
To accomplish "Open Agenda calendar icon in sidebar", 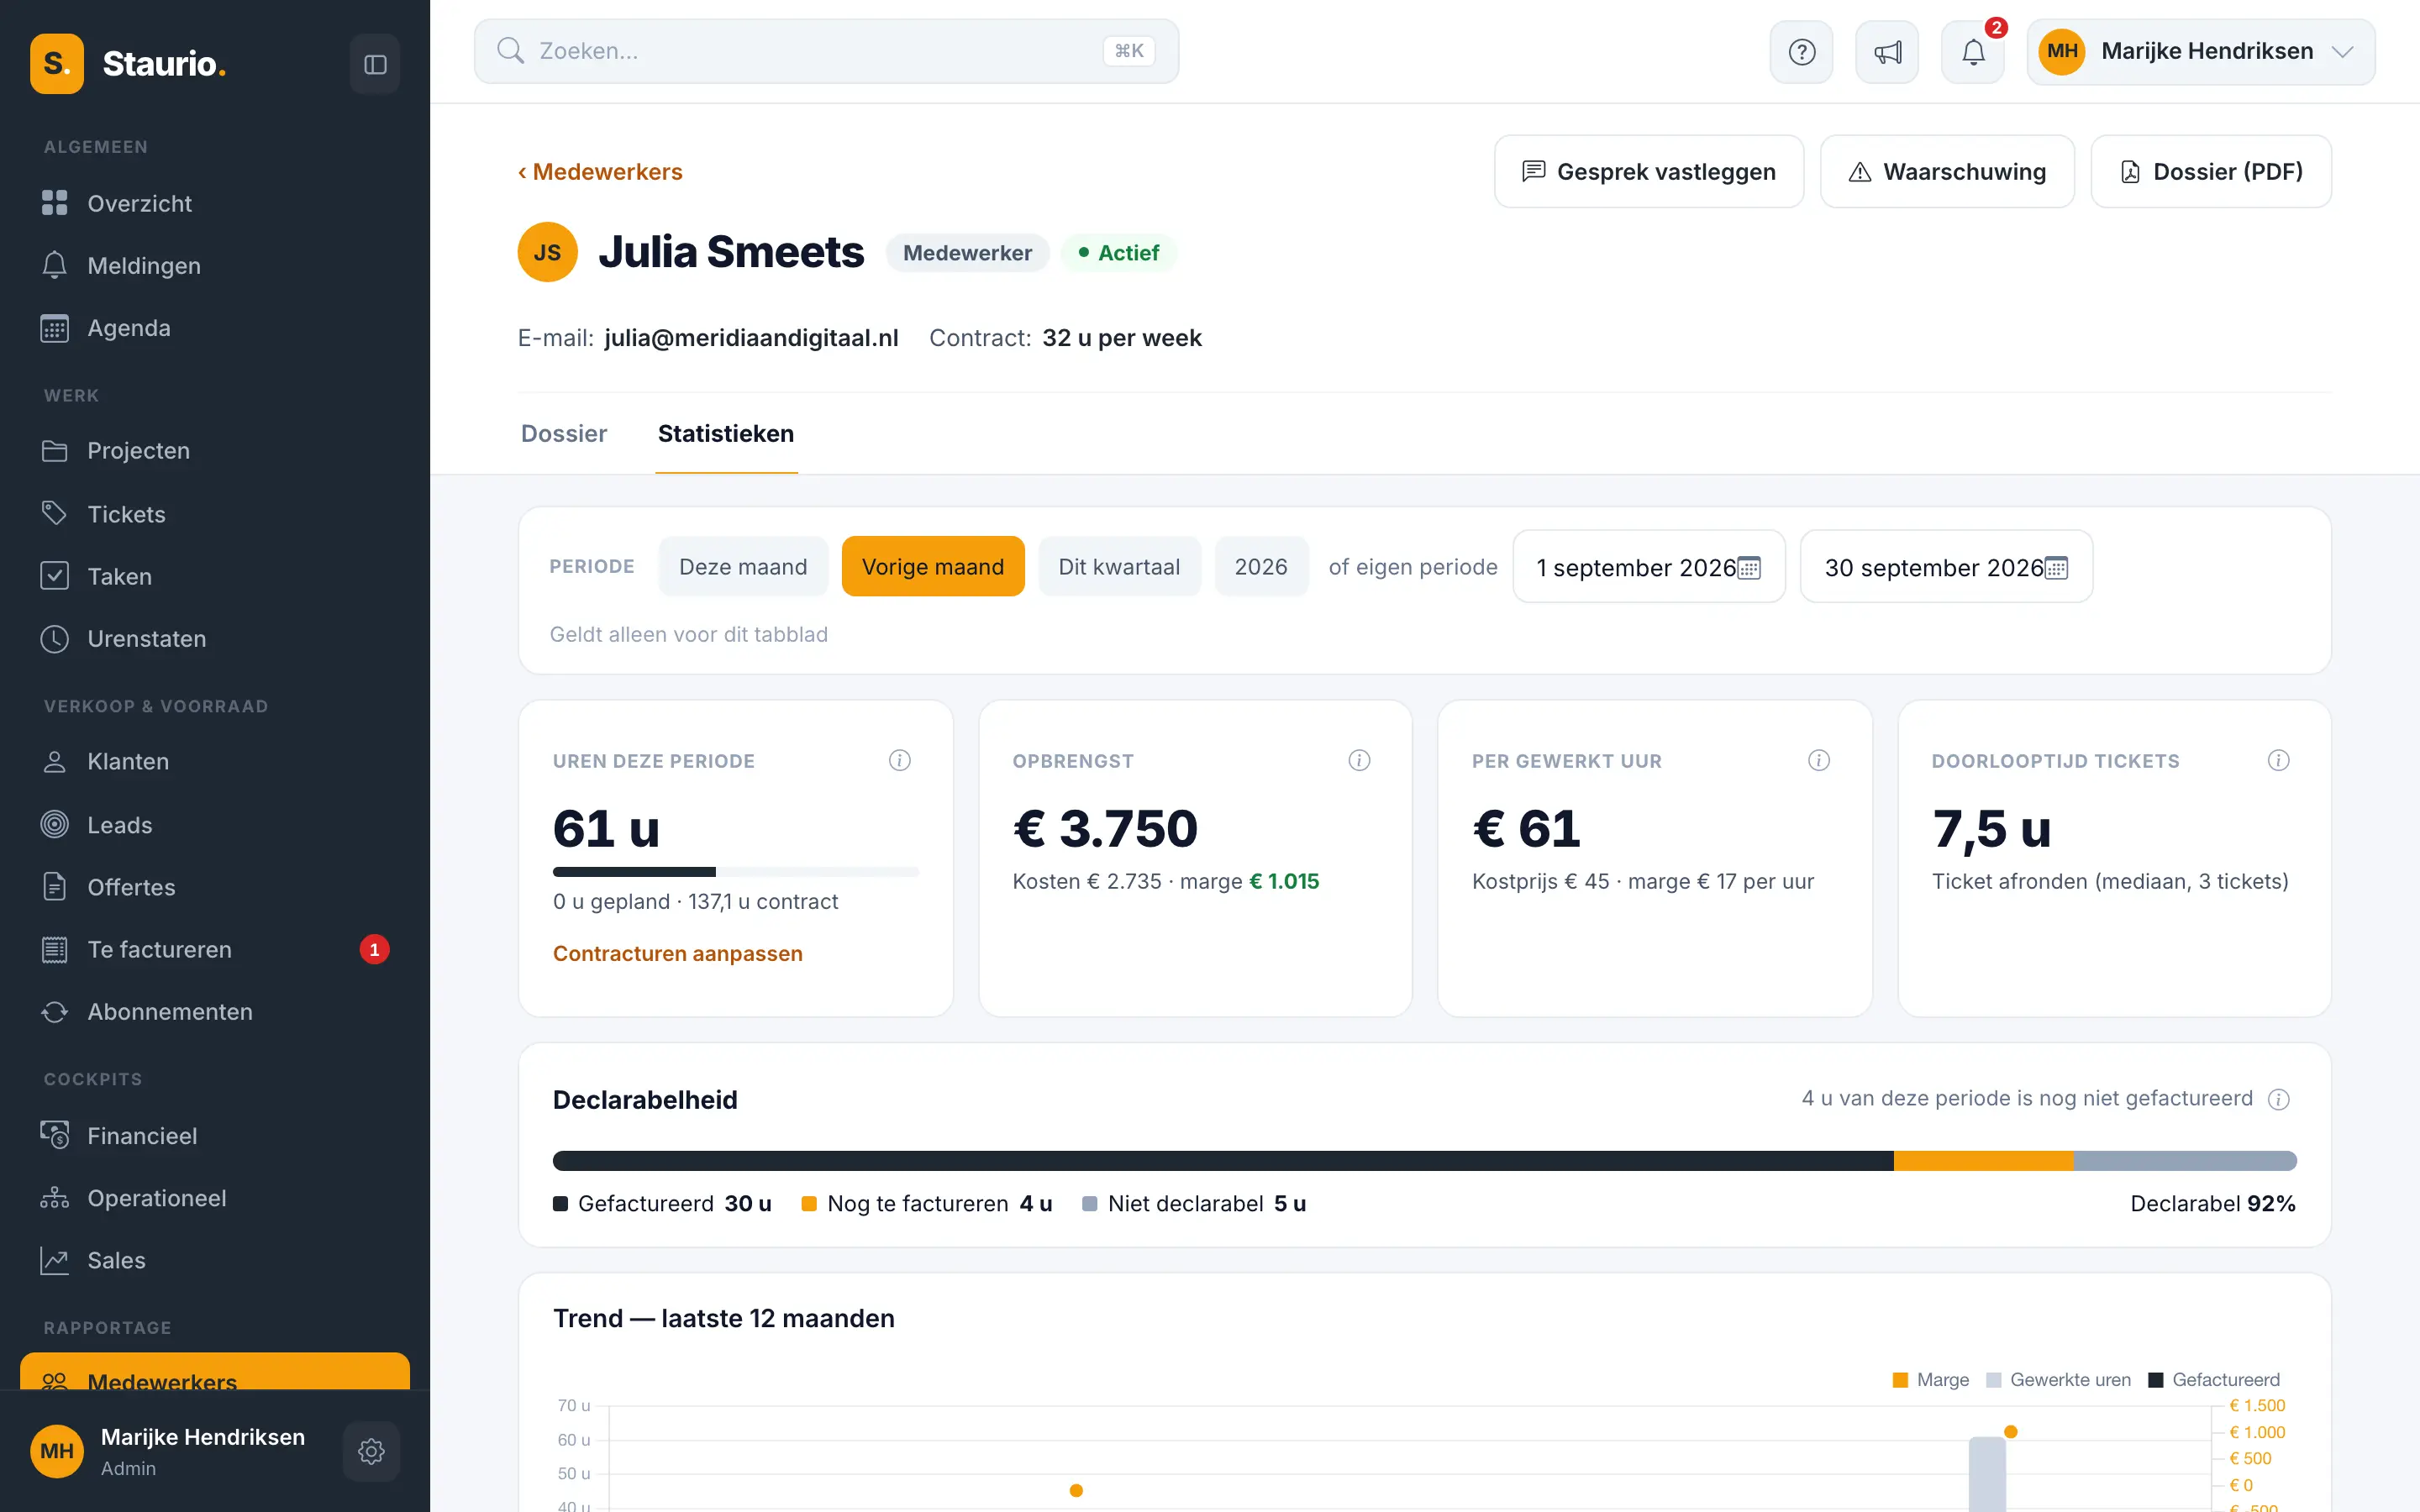I will (x=55, y=328).
